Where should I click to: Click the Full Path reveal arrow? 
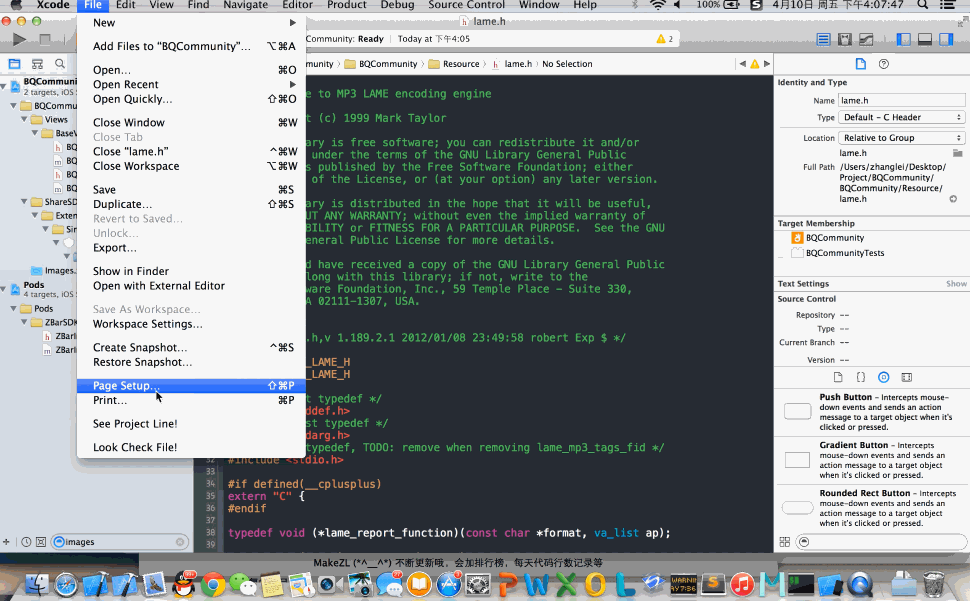[953, 198]
